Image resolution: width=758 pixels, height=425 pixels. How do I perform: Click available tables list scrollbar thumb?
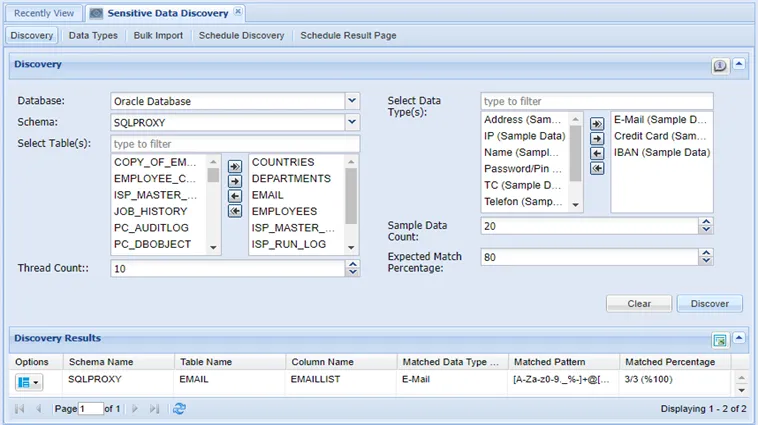click(213, 175)
